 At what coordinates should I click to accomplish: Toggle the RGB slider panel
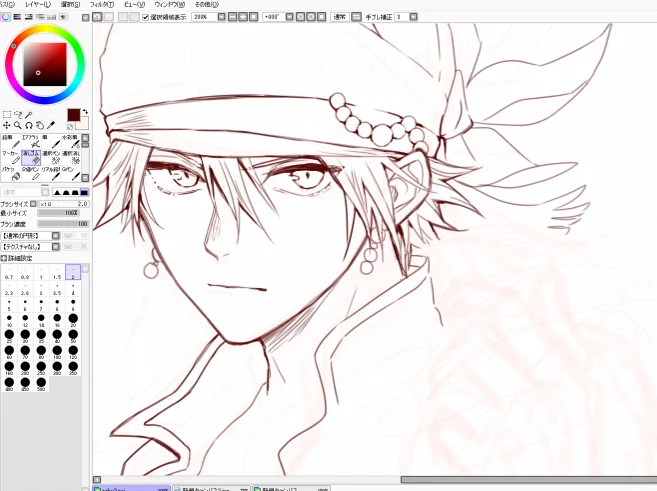17,17
